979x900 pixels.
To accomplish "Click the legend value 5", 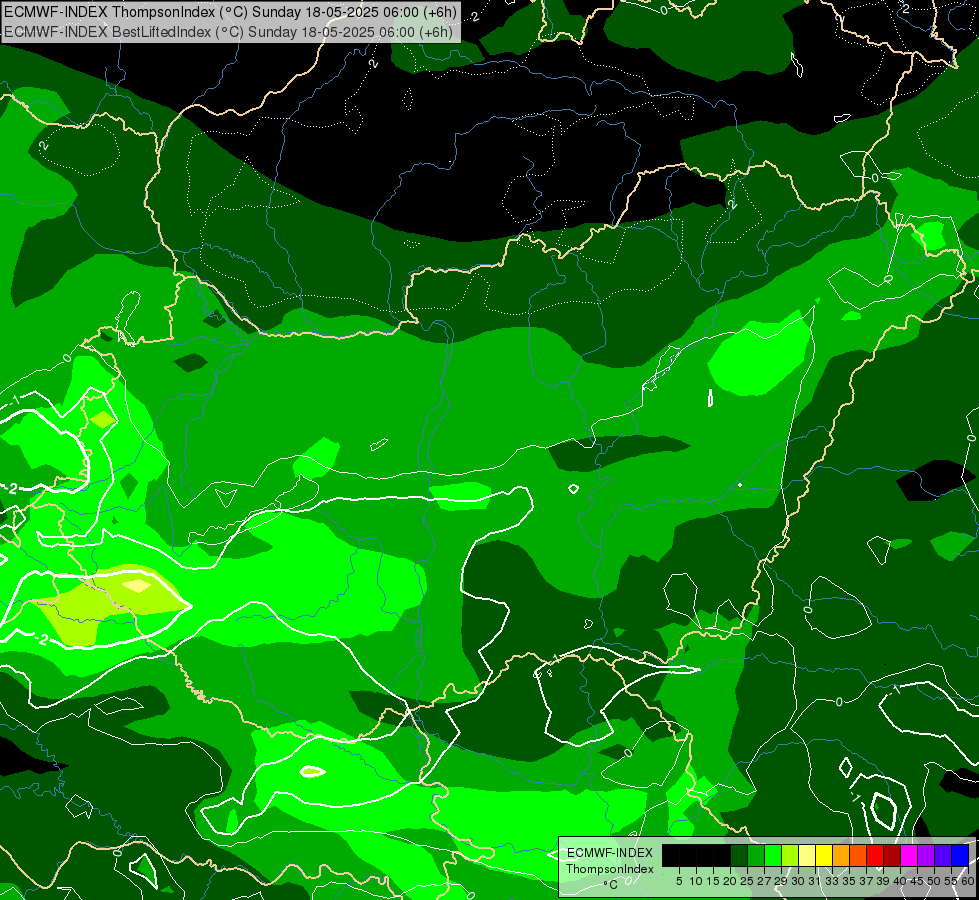I will 679,881.
